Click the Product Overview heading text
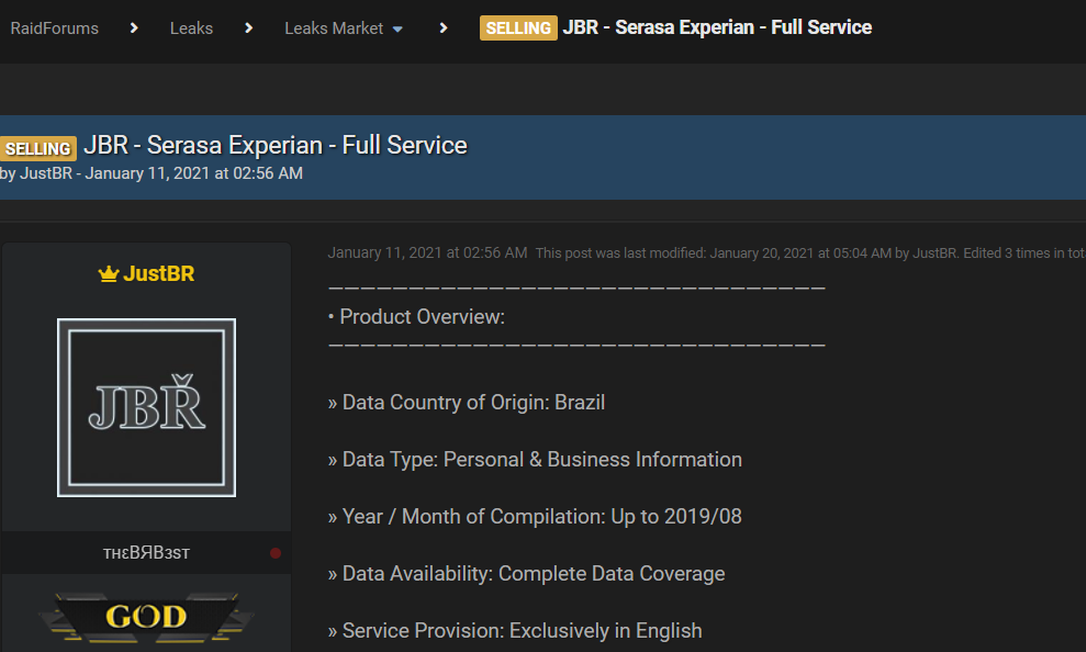 click(x=422, y=317)
